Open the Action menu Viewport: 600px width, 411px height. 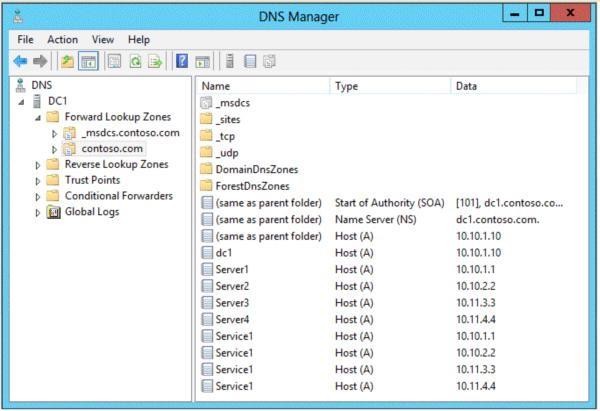62,39
